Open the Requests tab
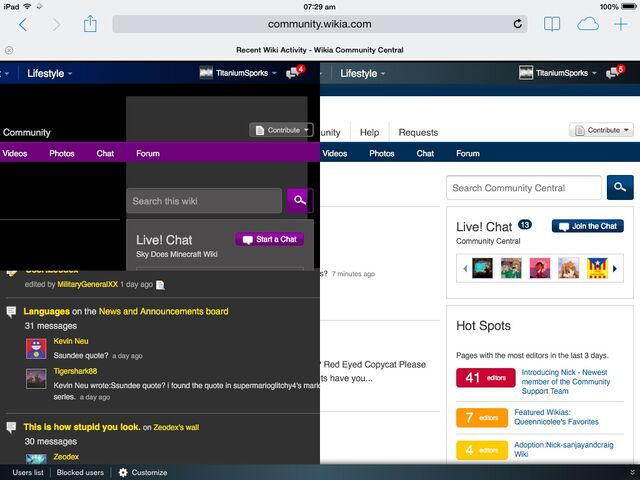The height and width of the screenshot is (480, 640). pyautogui.click(x=418, y=133)
